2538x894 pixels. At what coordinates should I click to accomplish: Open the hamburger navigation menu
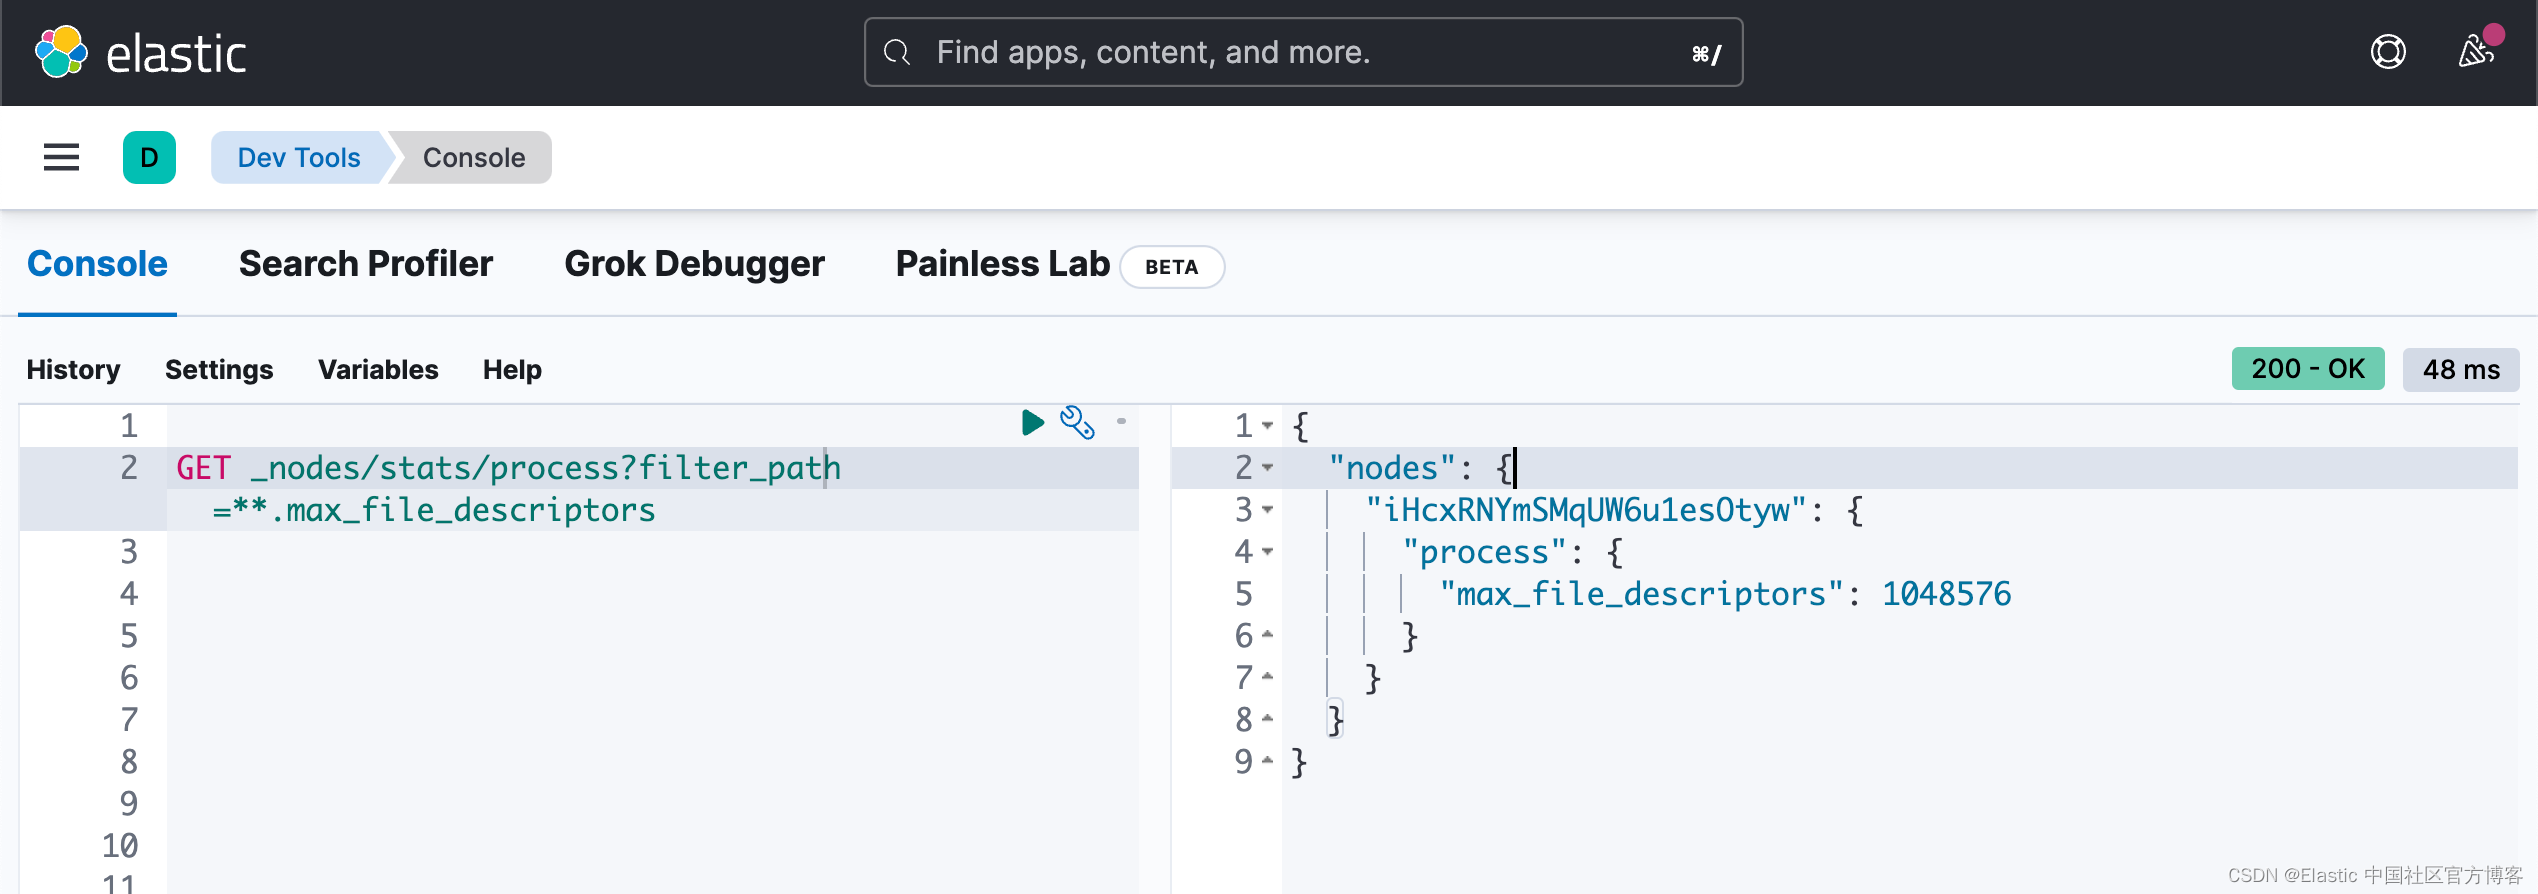(x=61, y=157)
